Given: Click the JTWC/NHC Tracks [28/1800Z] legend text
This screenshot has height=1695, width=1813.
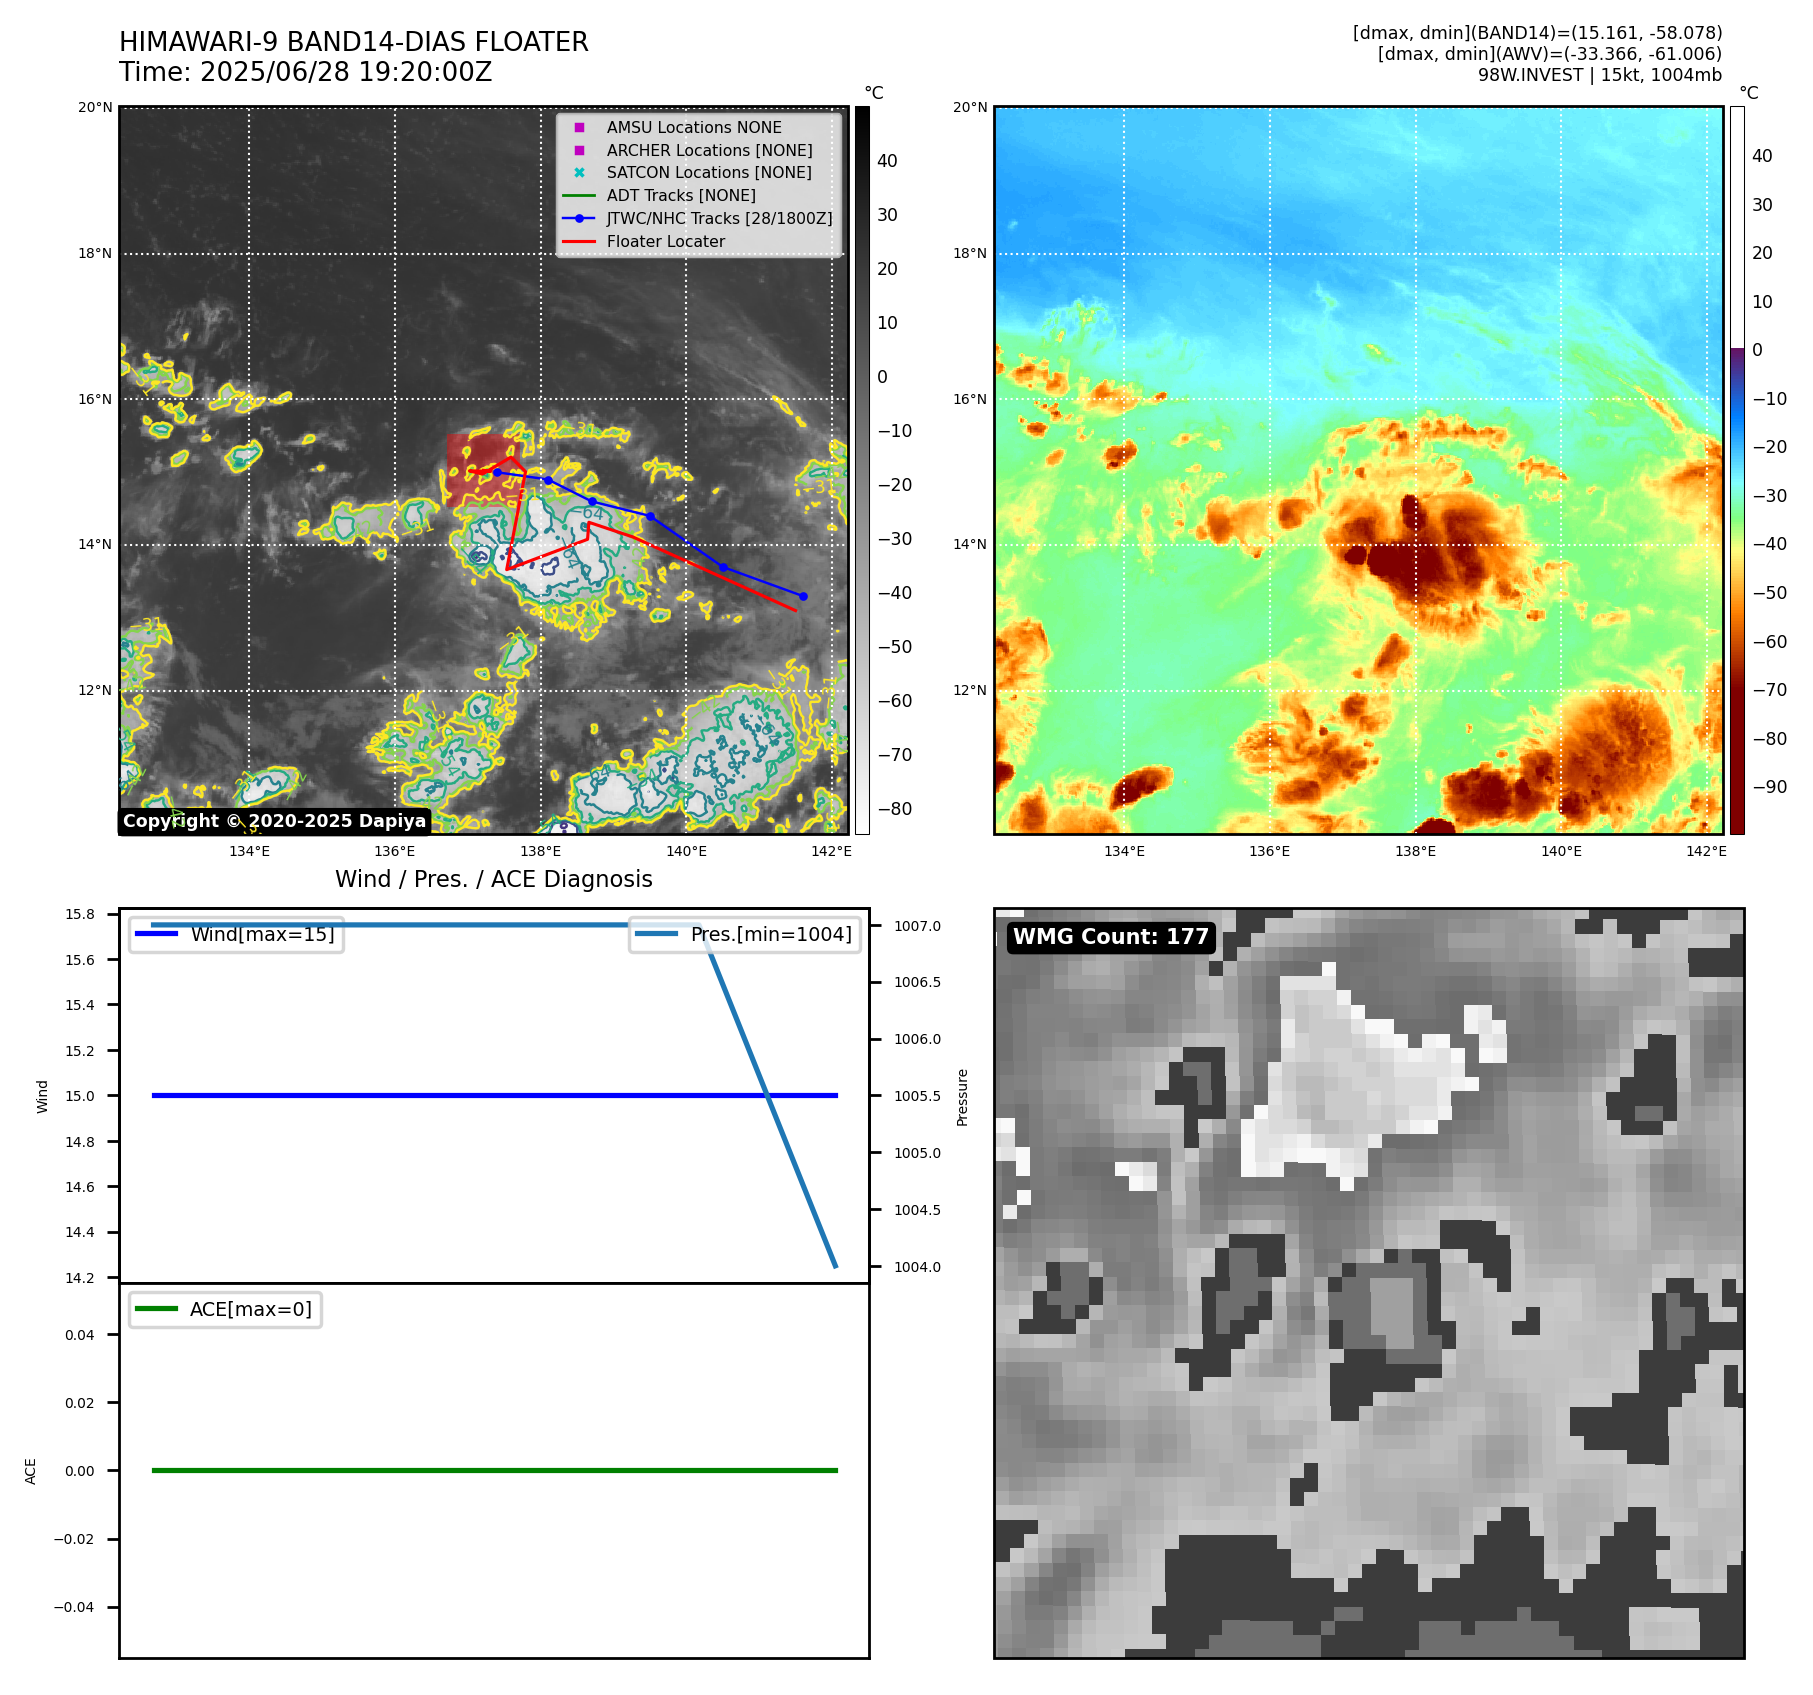Looking at the screenshot, I should (x=719, y=218).
